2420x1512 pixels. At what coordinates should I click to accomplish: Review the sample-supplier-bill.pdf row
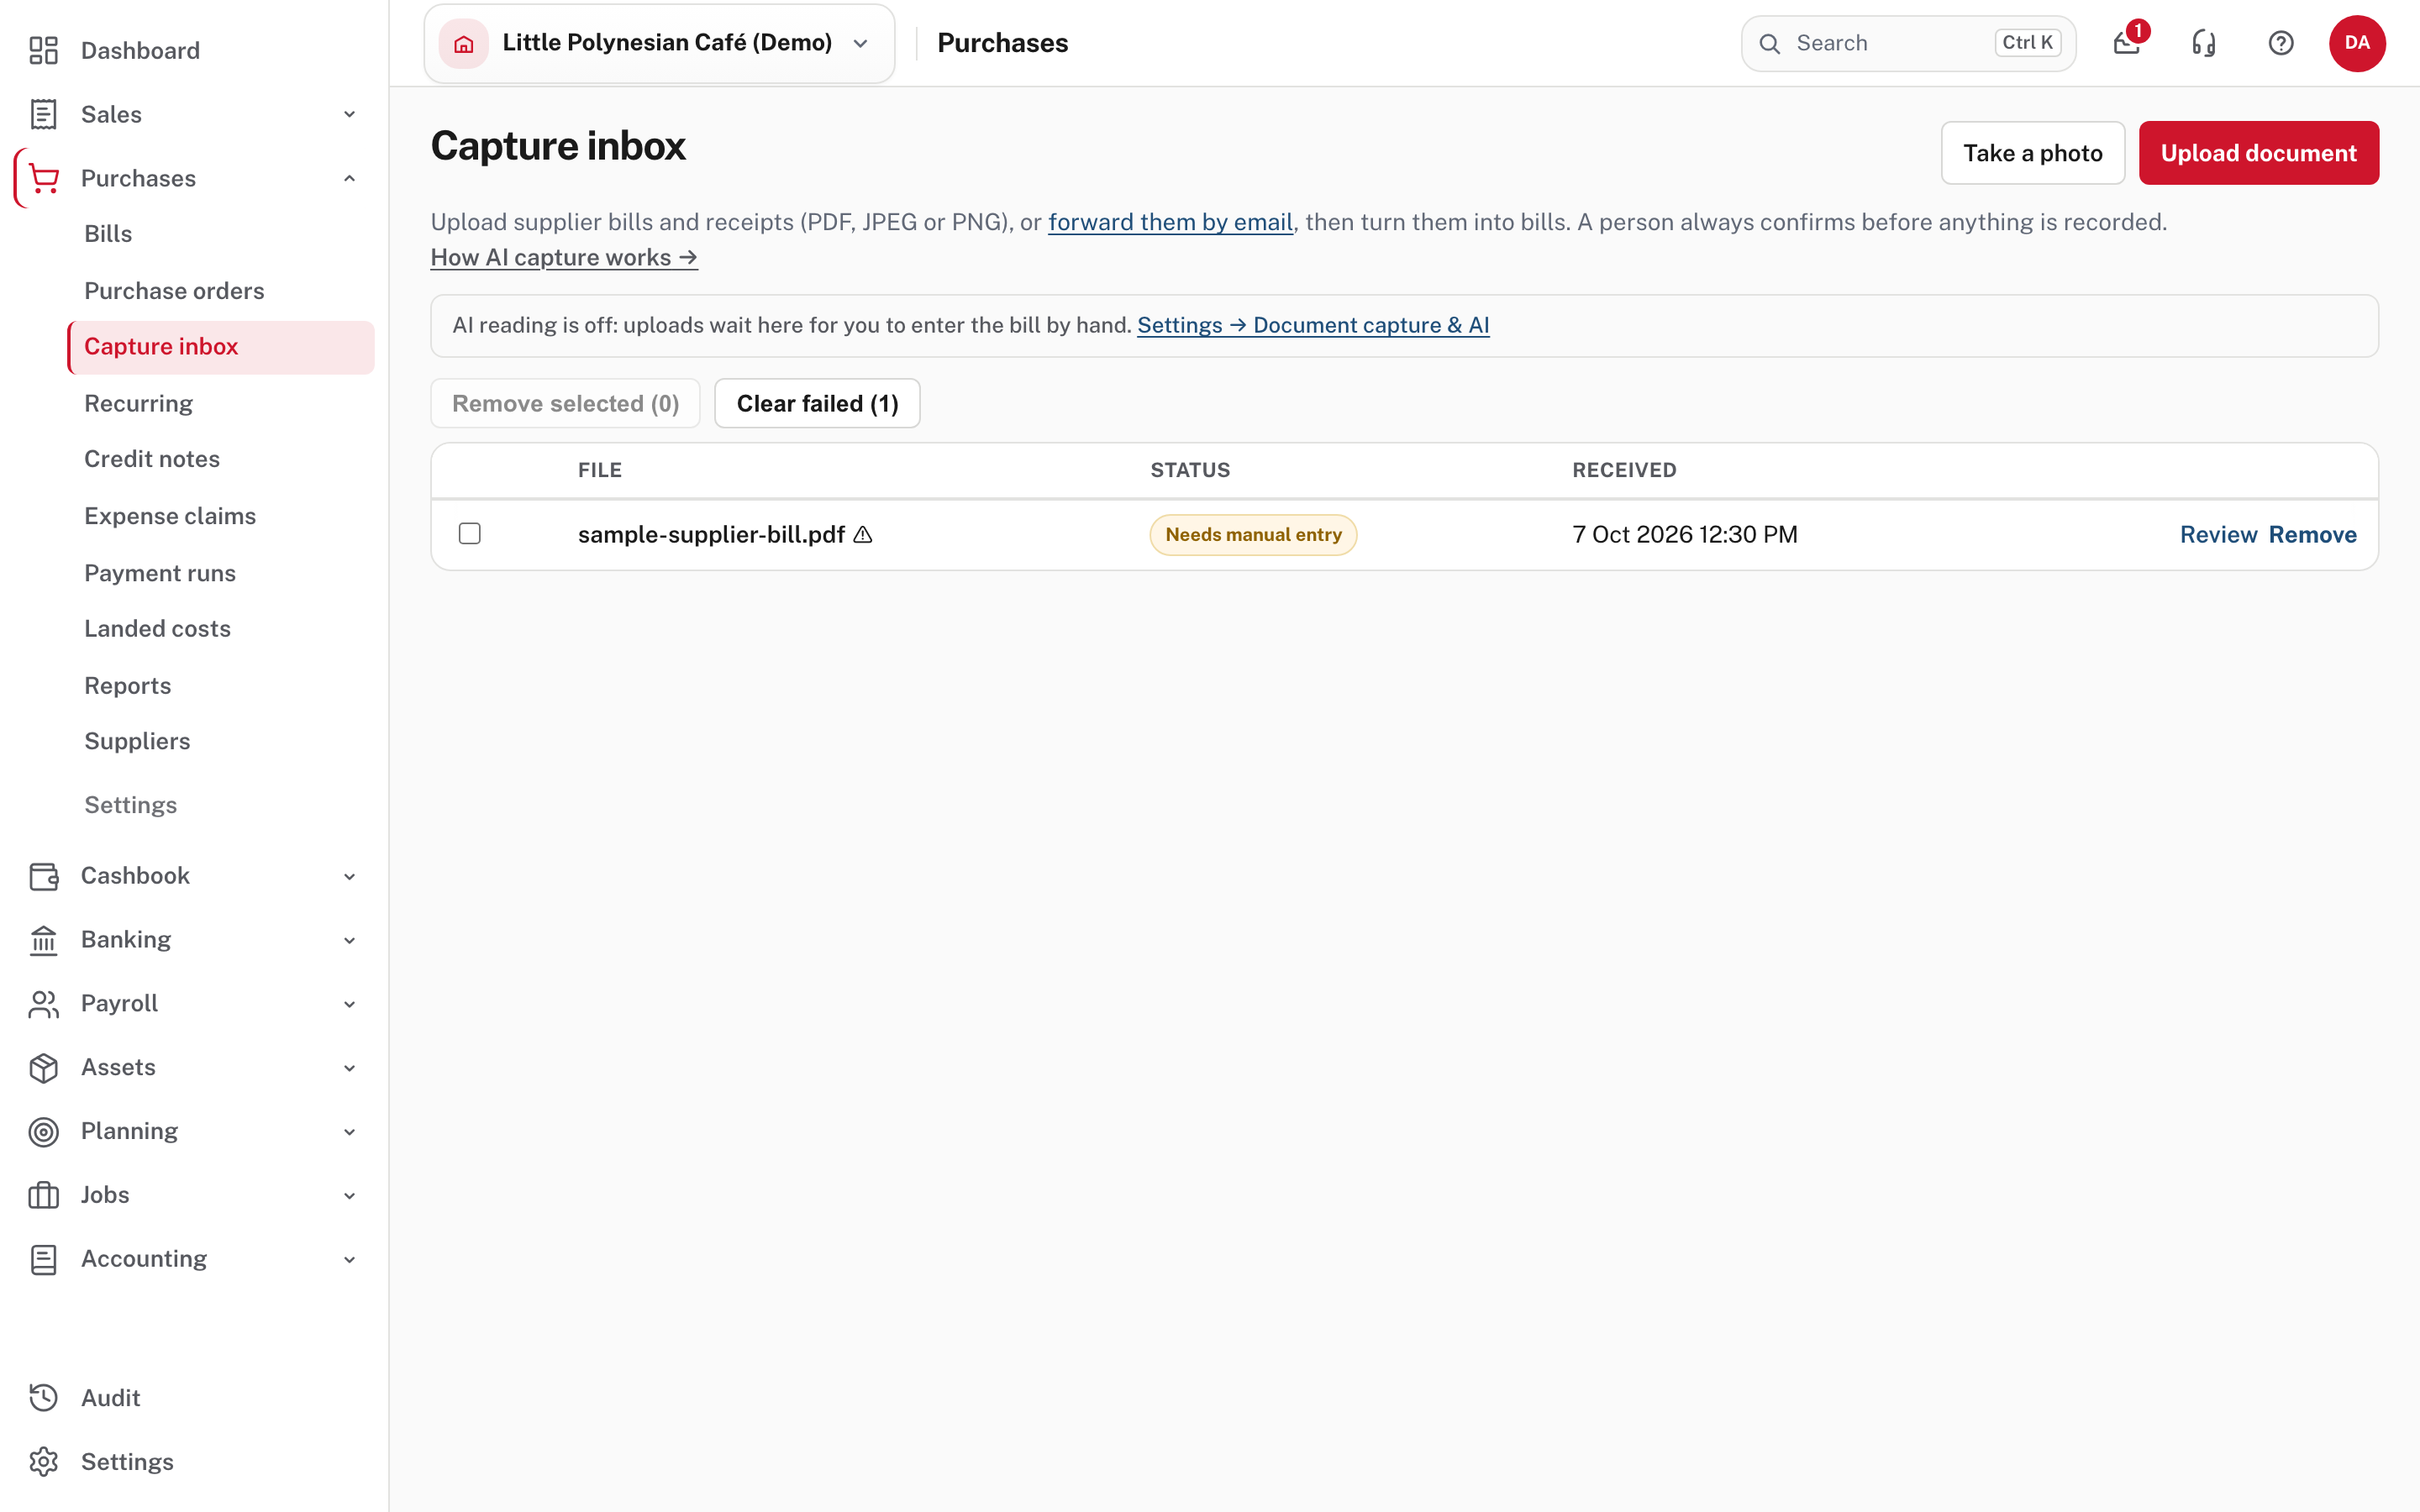pyautogui.click(x=2218, y=535)
